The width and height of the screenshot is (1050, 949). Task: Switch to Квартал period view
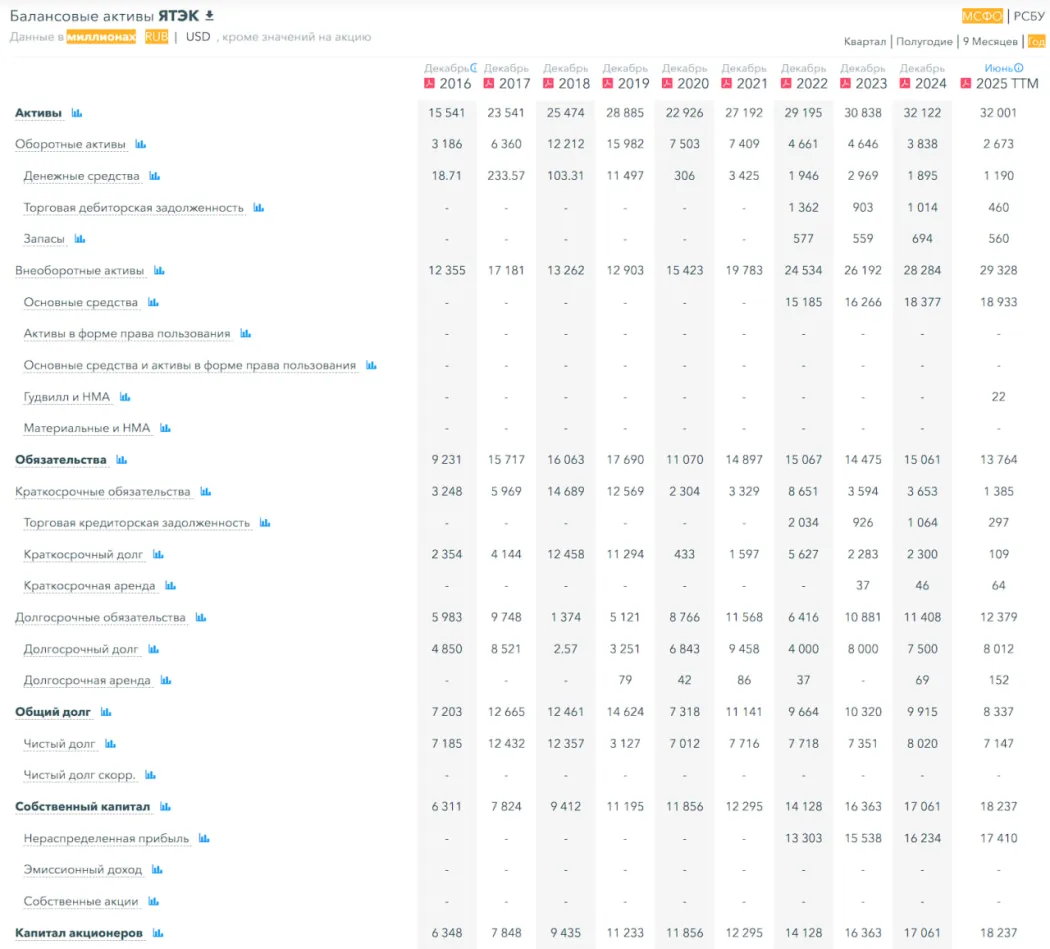click(x=864, y=42)
